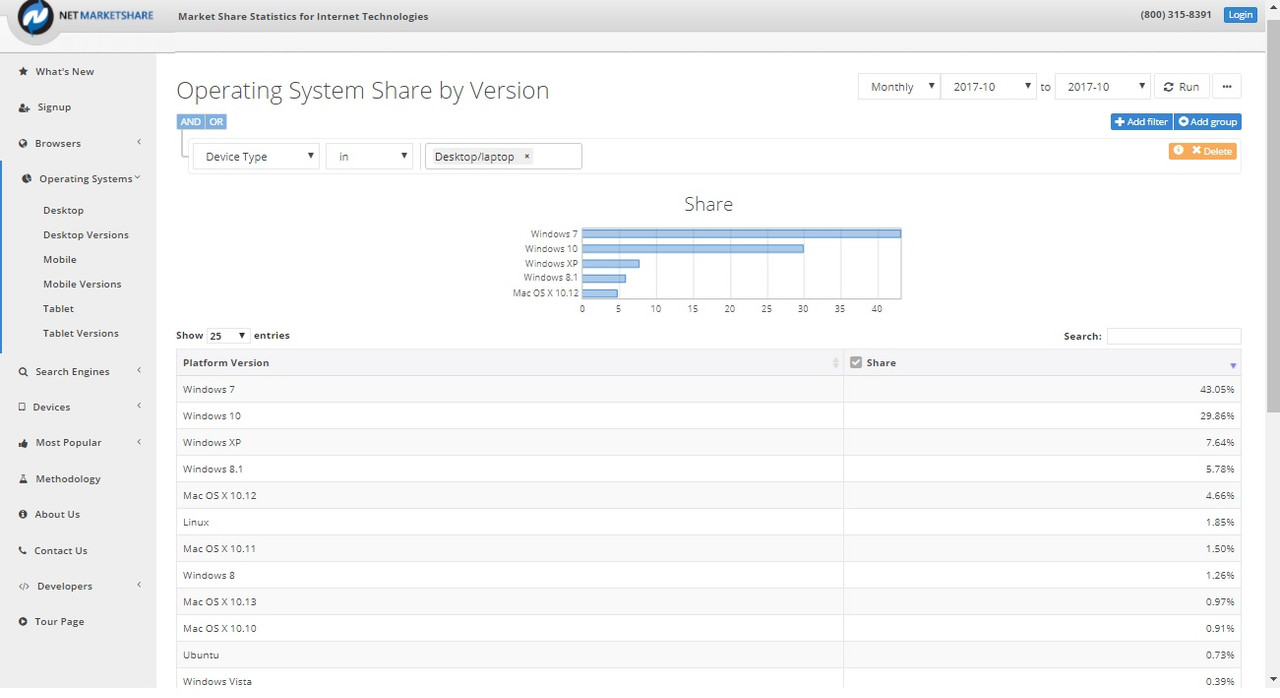This screenshot has height=698, width=1280.
Task: Click the thumbs-up icon beside Most Popular
Action: tap(24, 443)
